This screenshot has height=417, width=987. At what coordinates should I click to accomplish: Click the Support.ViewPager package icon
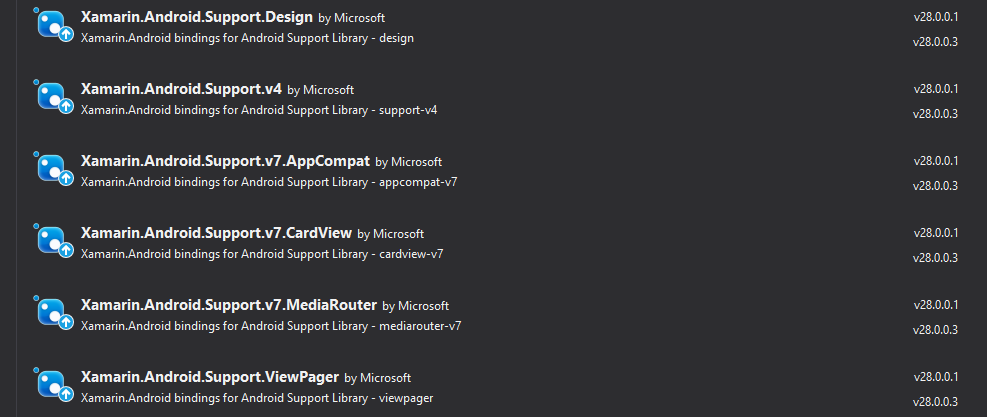(x=54, y=386)
